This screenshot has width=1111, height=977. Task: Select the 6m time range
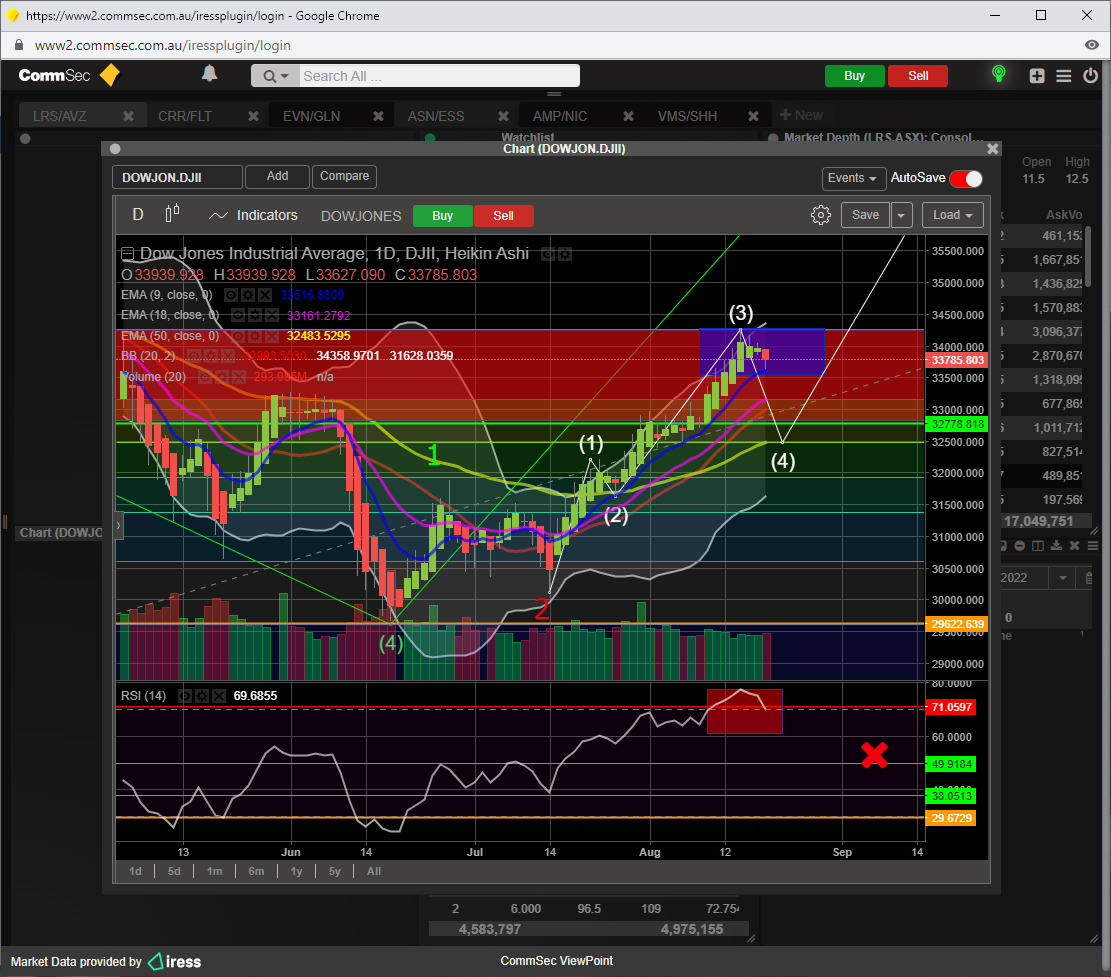tap(256, 871)
